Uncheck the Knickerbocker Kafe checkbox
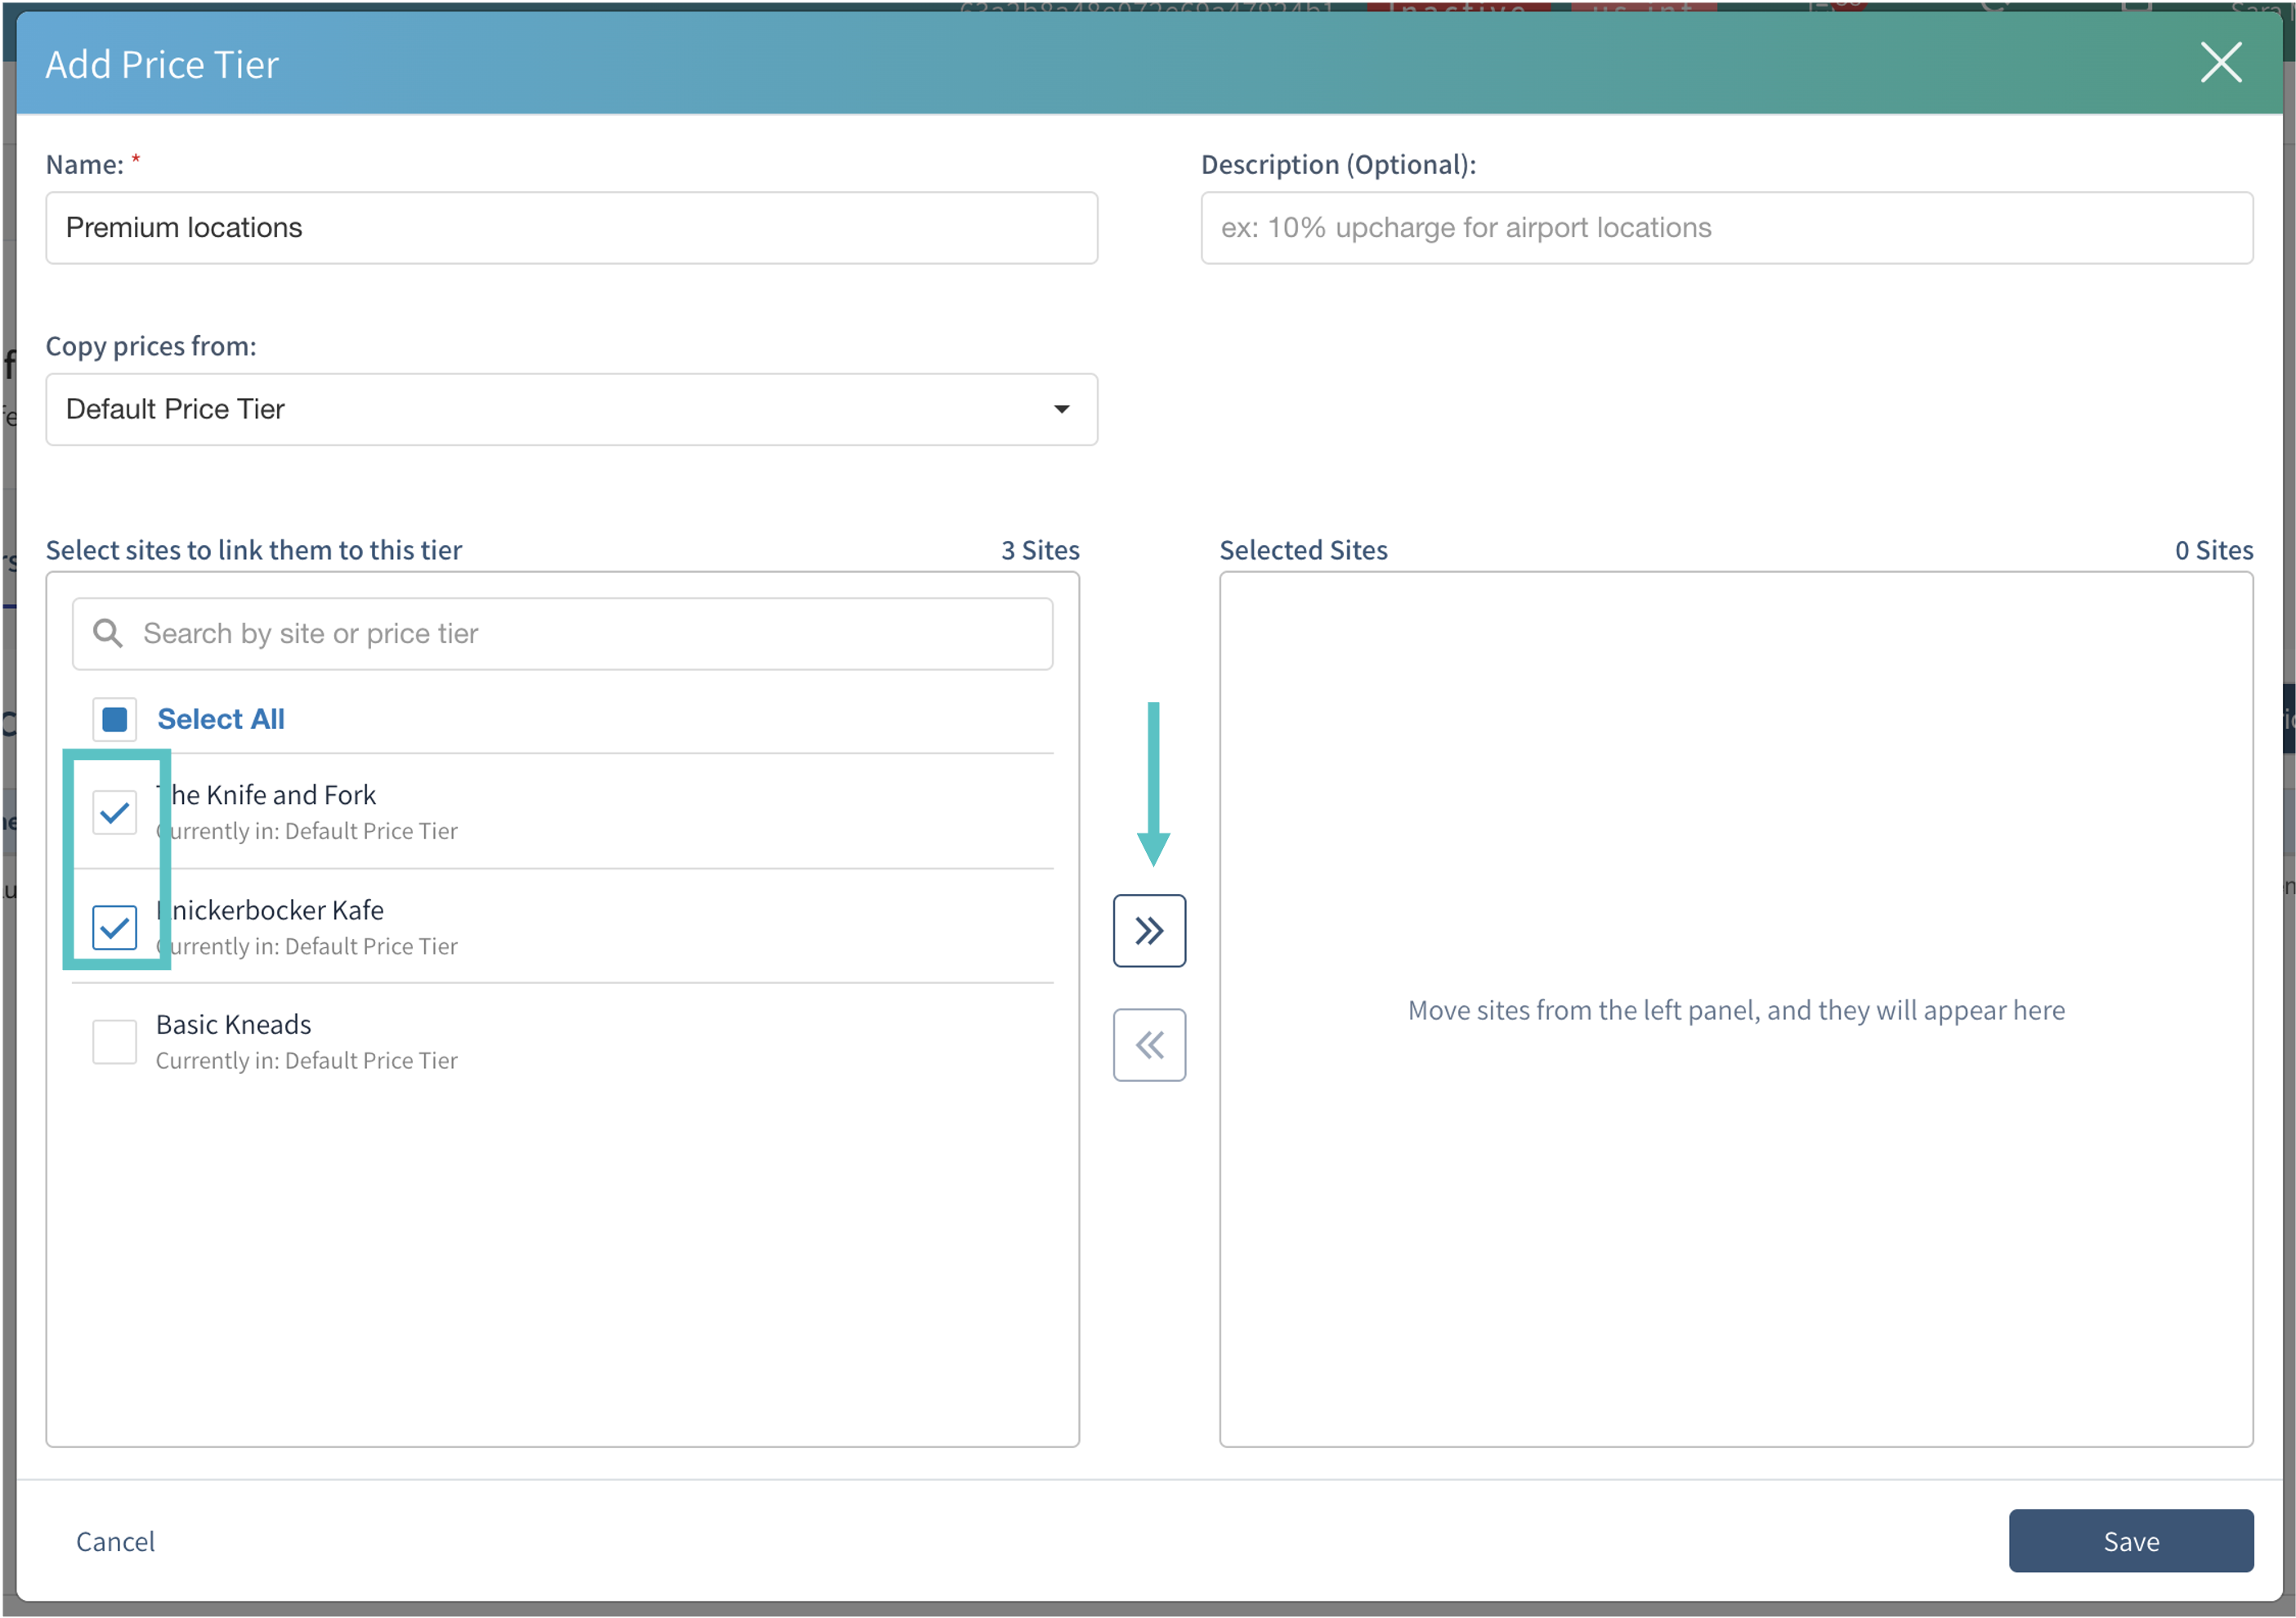The width and height of the screenshot is (2296, 1618). pyautogui.click(x=115, y=927)
